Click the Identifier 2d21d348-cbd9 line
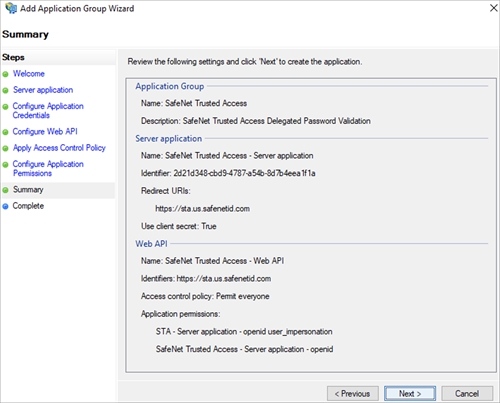The image size is (500, 403). click(228, 173)
